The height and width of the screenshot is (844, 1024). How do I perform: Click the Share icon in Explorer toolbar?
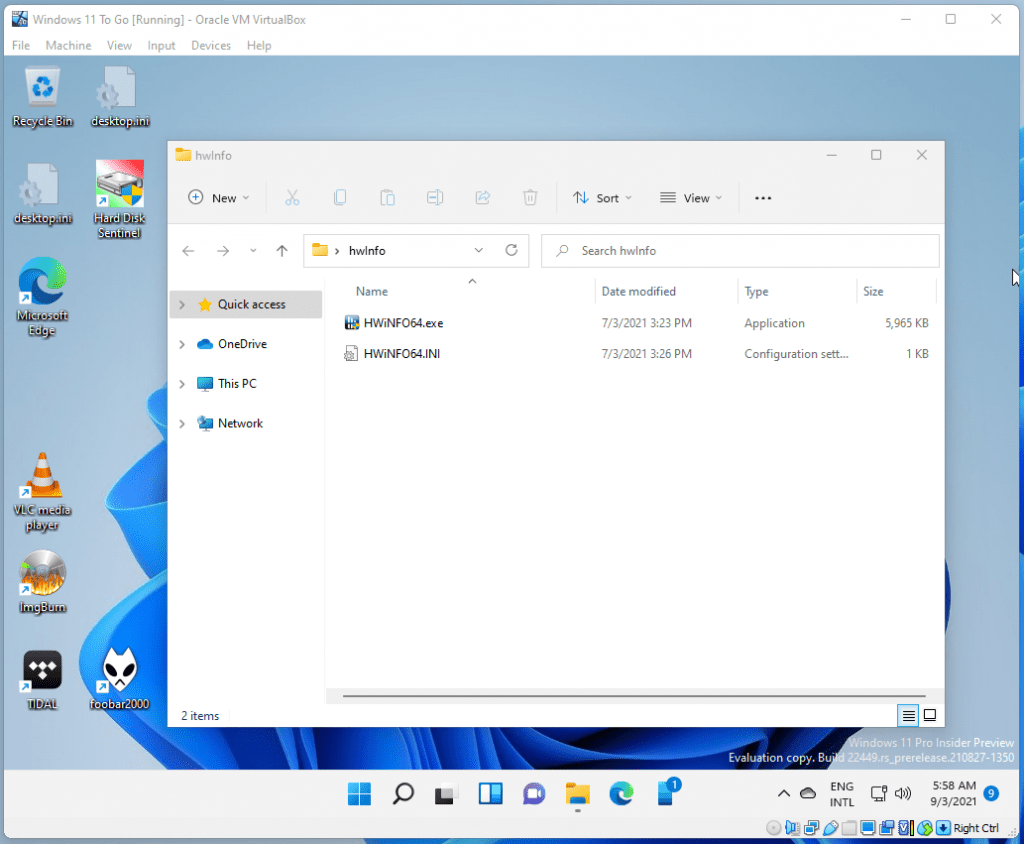[483, 198]
